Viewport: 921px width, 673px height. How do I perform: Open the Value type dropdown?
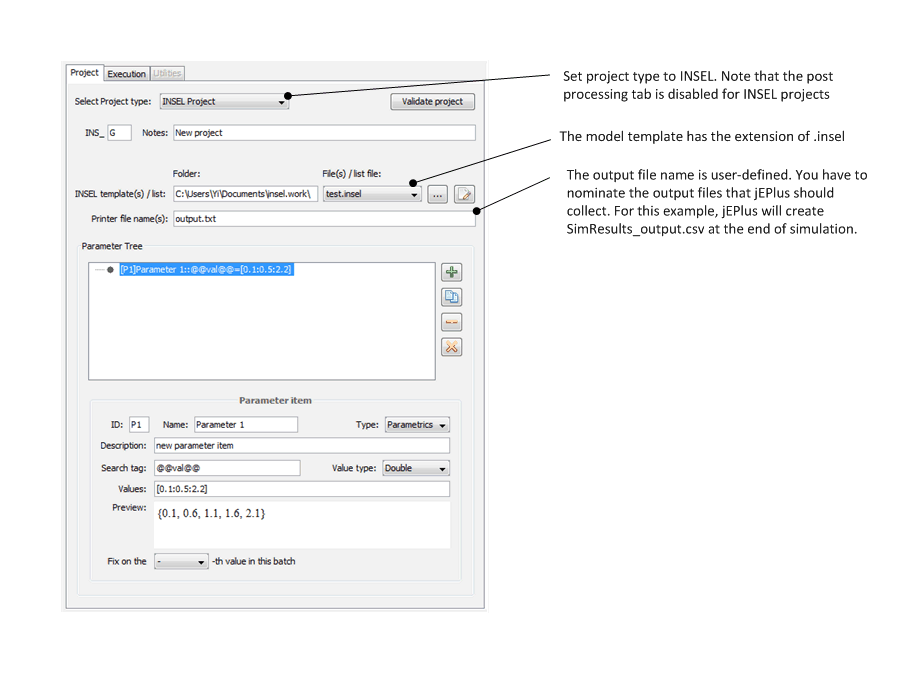416,468
